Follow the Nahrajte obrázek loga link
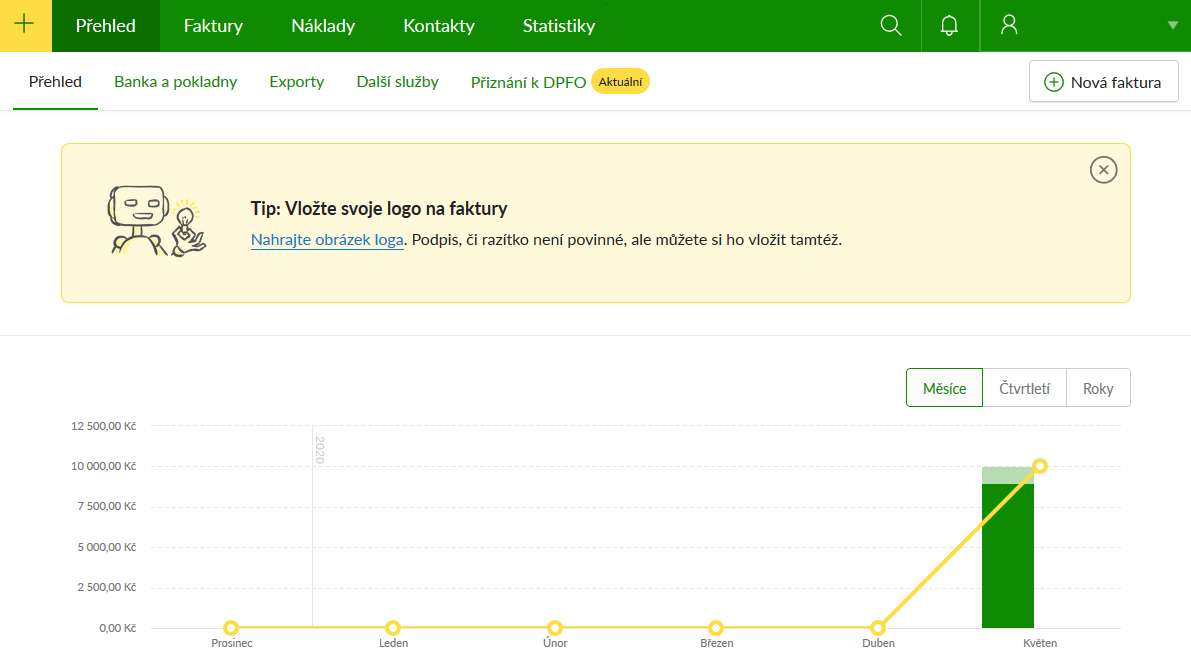 [x=327, y=240]
